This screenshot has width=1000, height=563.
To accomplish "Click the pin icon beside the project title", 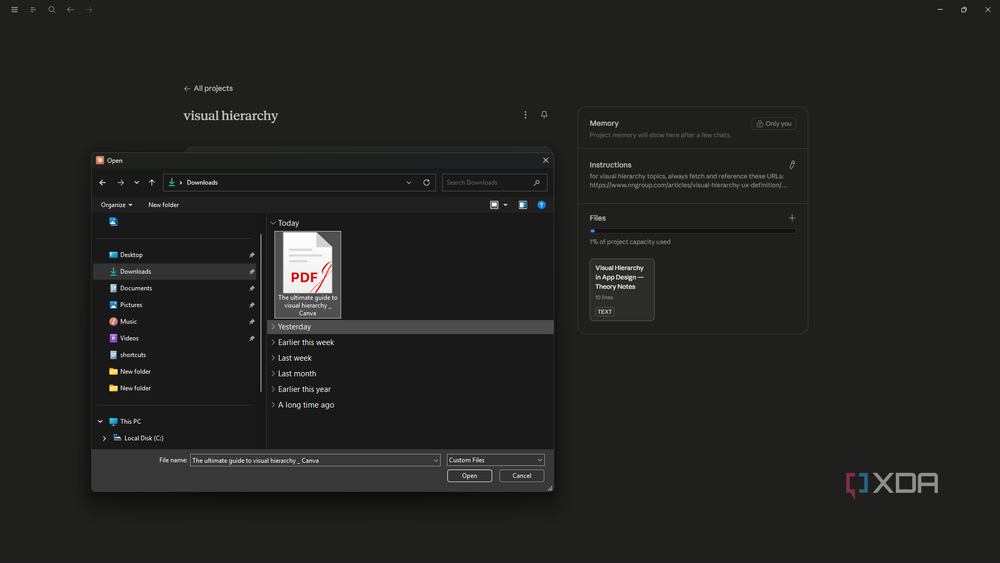I will (544, 115).
